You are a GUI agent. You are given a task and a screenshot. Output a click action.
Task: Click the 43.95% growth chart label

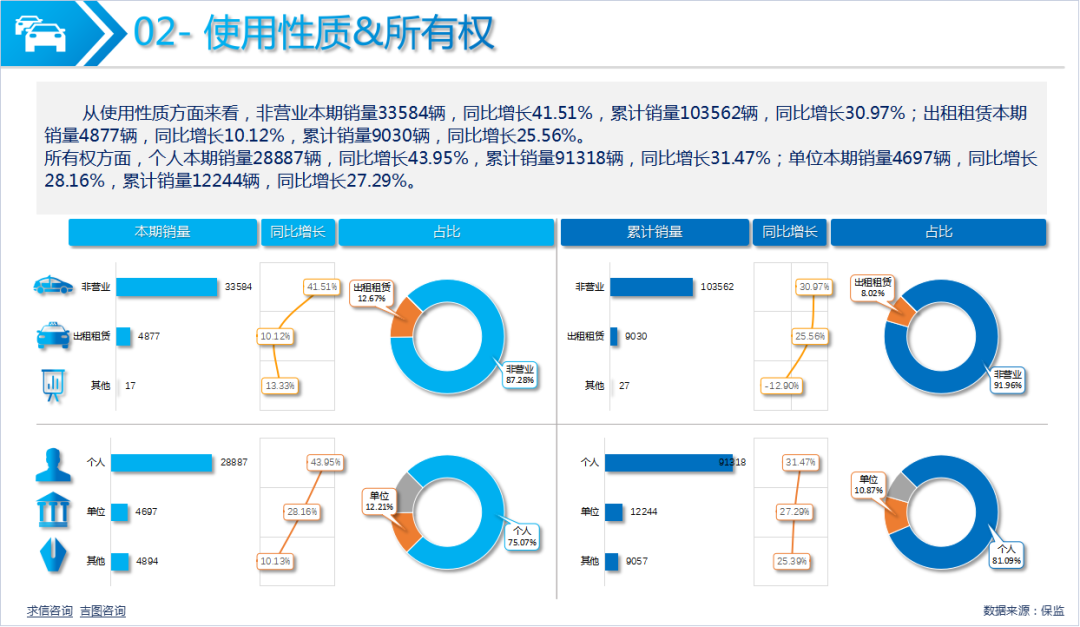tap(325, 462)
